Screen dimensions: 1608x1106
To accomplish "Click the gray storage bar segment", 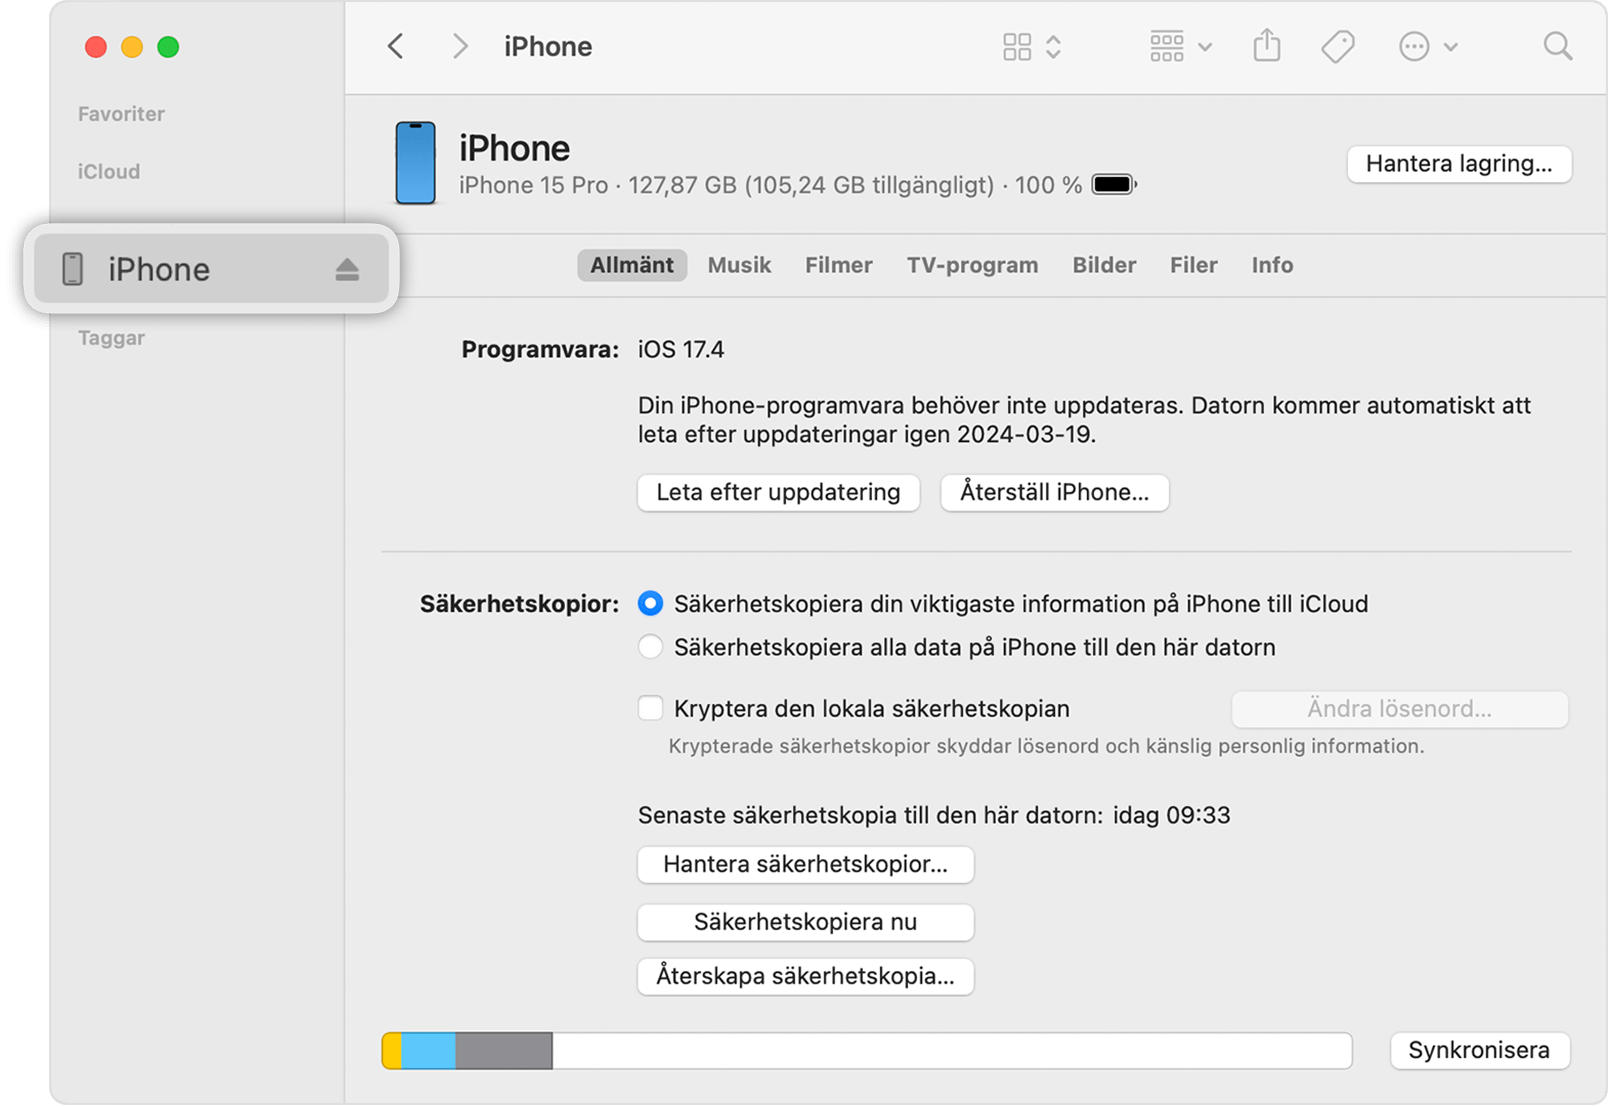I will (x=504, y=1051).
